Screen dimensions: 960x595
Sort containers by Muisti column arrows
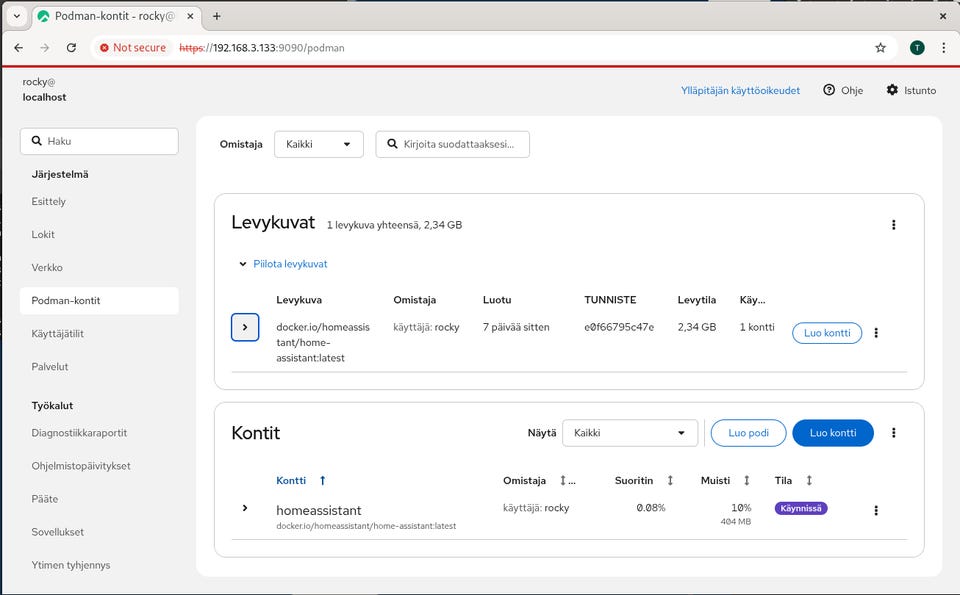(x=746, y=481)
